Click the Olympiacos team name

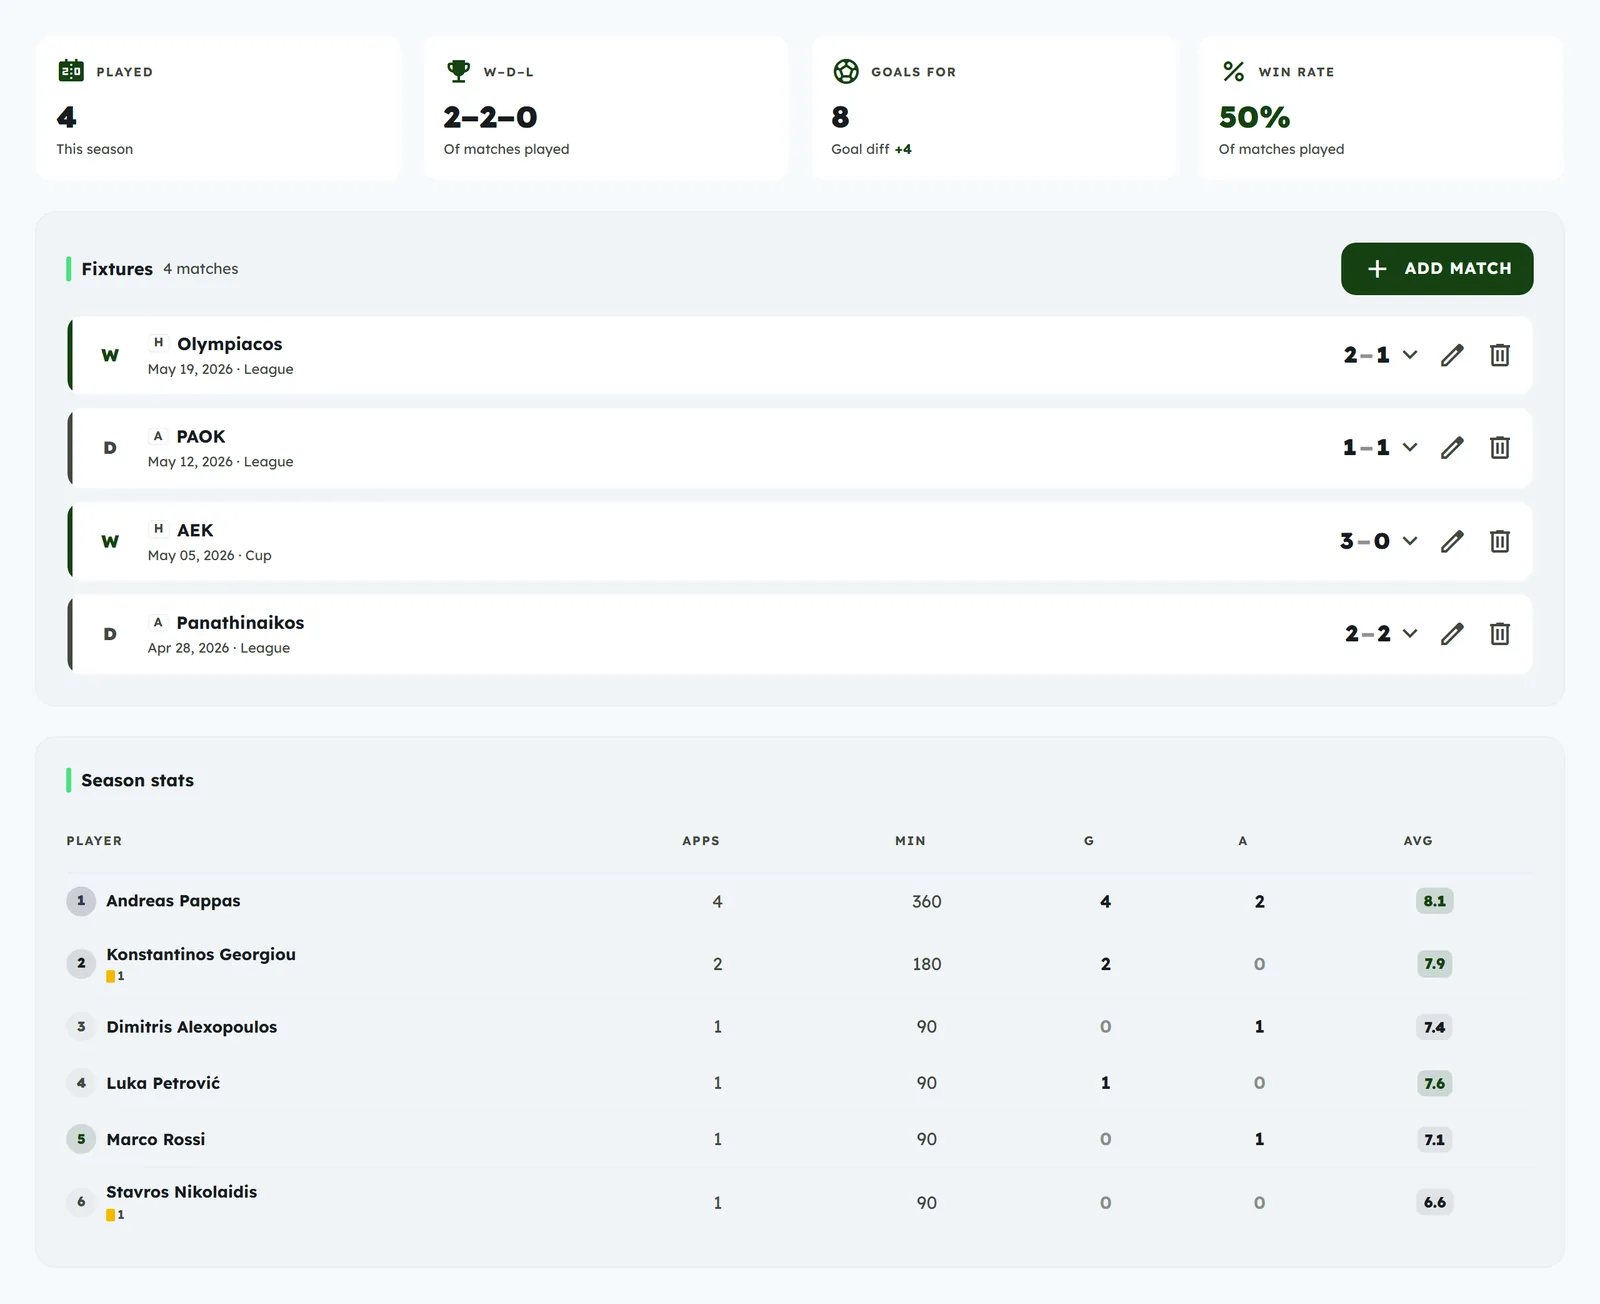click(230, 344)
